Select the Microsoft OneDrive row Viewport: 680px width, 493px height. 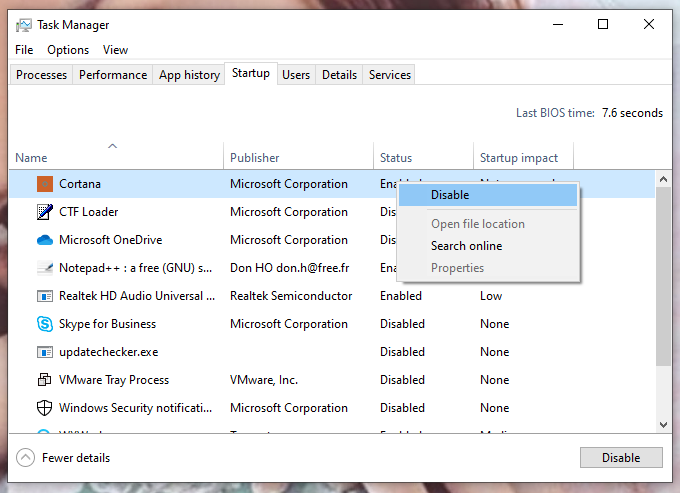point(332,240)
